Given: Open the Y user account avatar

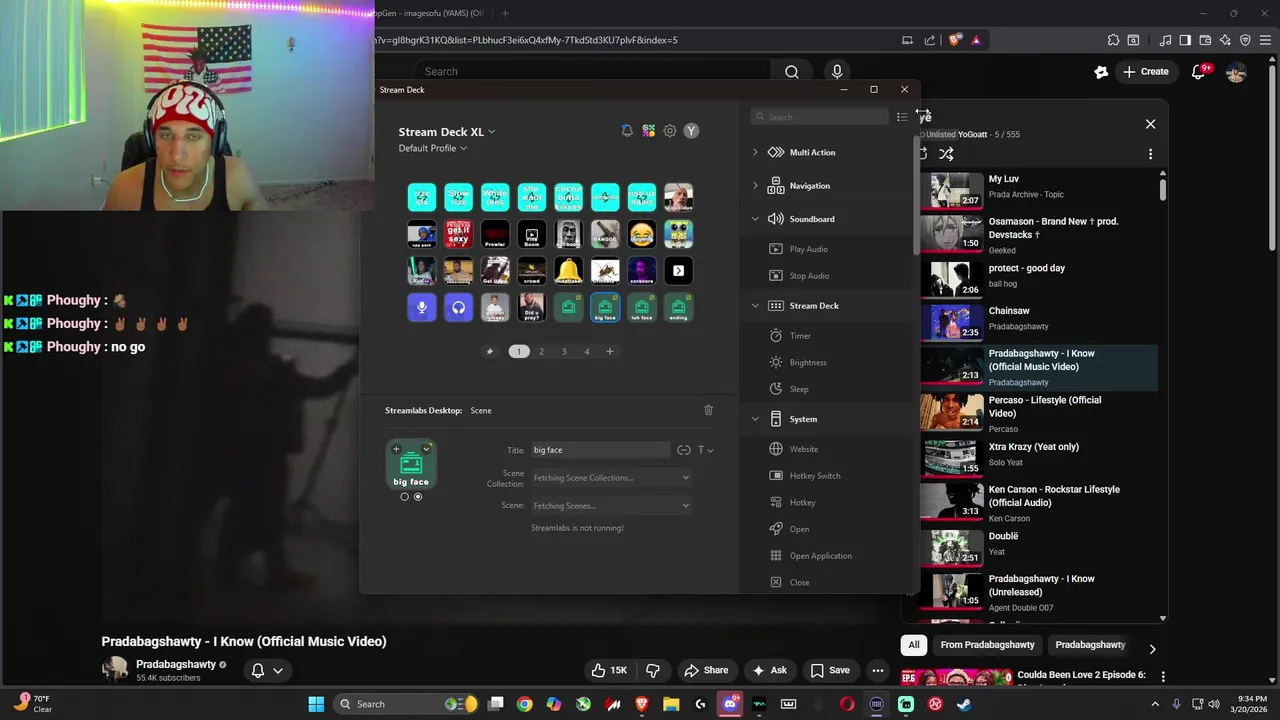Looking at the screenshot, I should [691, 131].
